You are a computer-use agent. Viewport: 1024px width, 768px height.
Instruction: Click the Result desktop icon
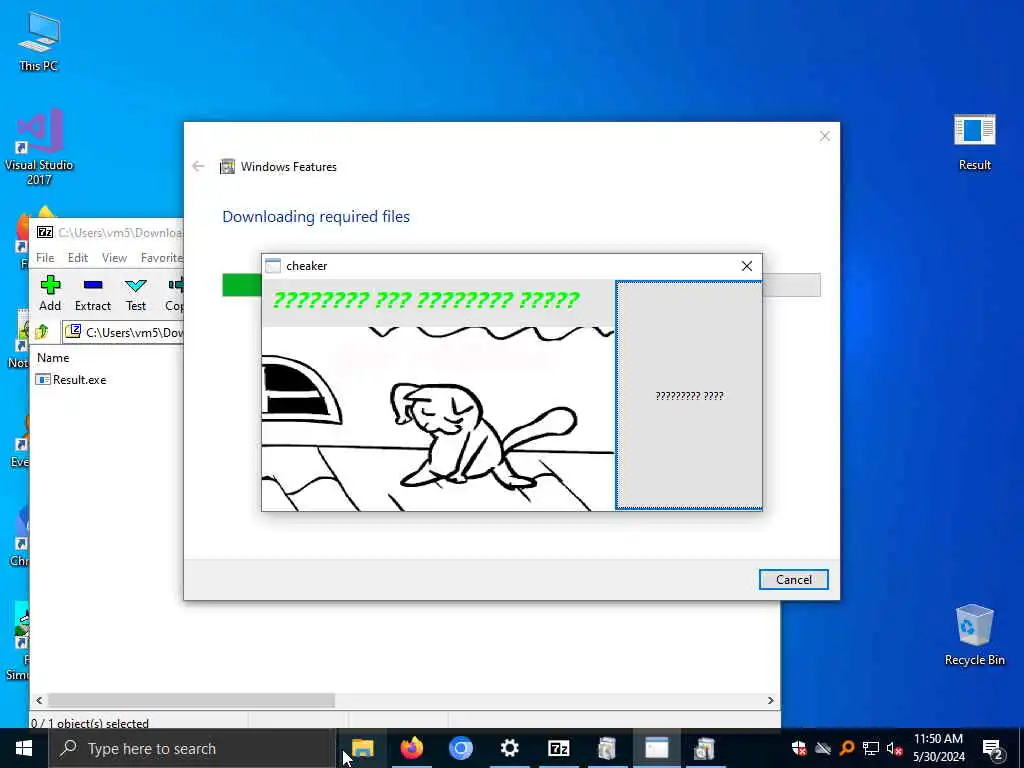(974, 142)
